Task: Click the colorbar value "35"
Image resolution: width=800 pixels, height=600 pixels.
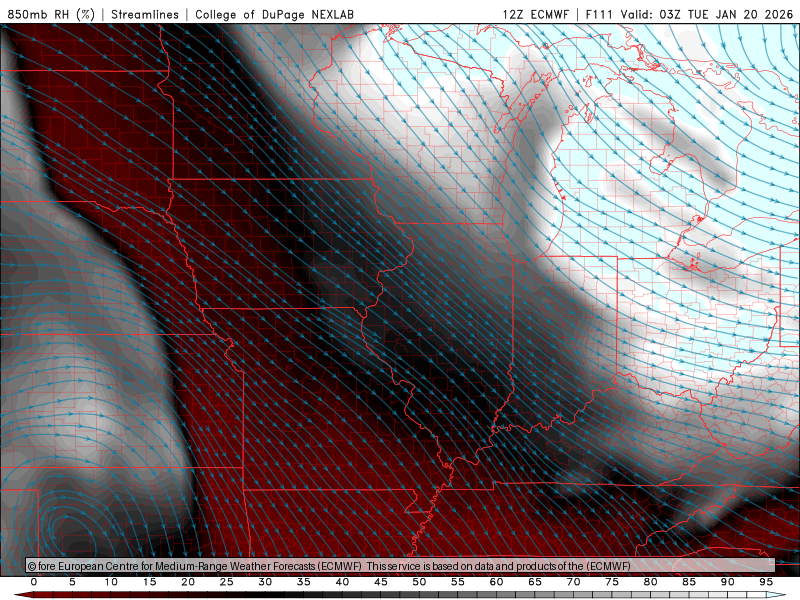Action: (304, 582)
